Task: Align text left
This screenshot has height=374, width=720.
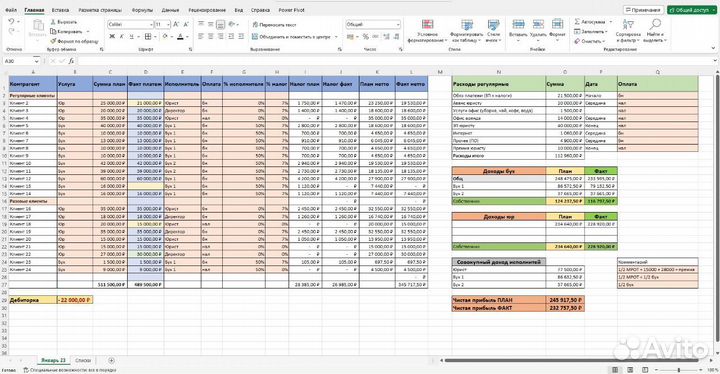Action: tap(201, 36)
